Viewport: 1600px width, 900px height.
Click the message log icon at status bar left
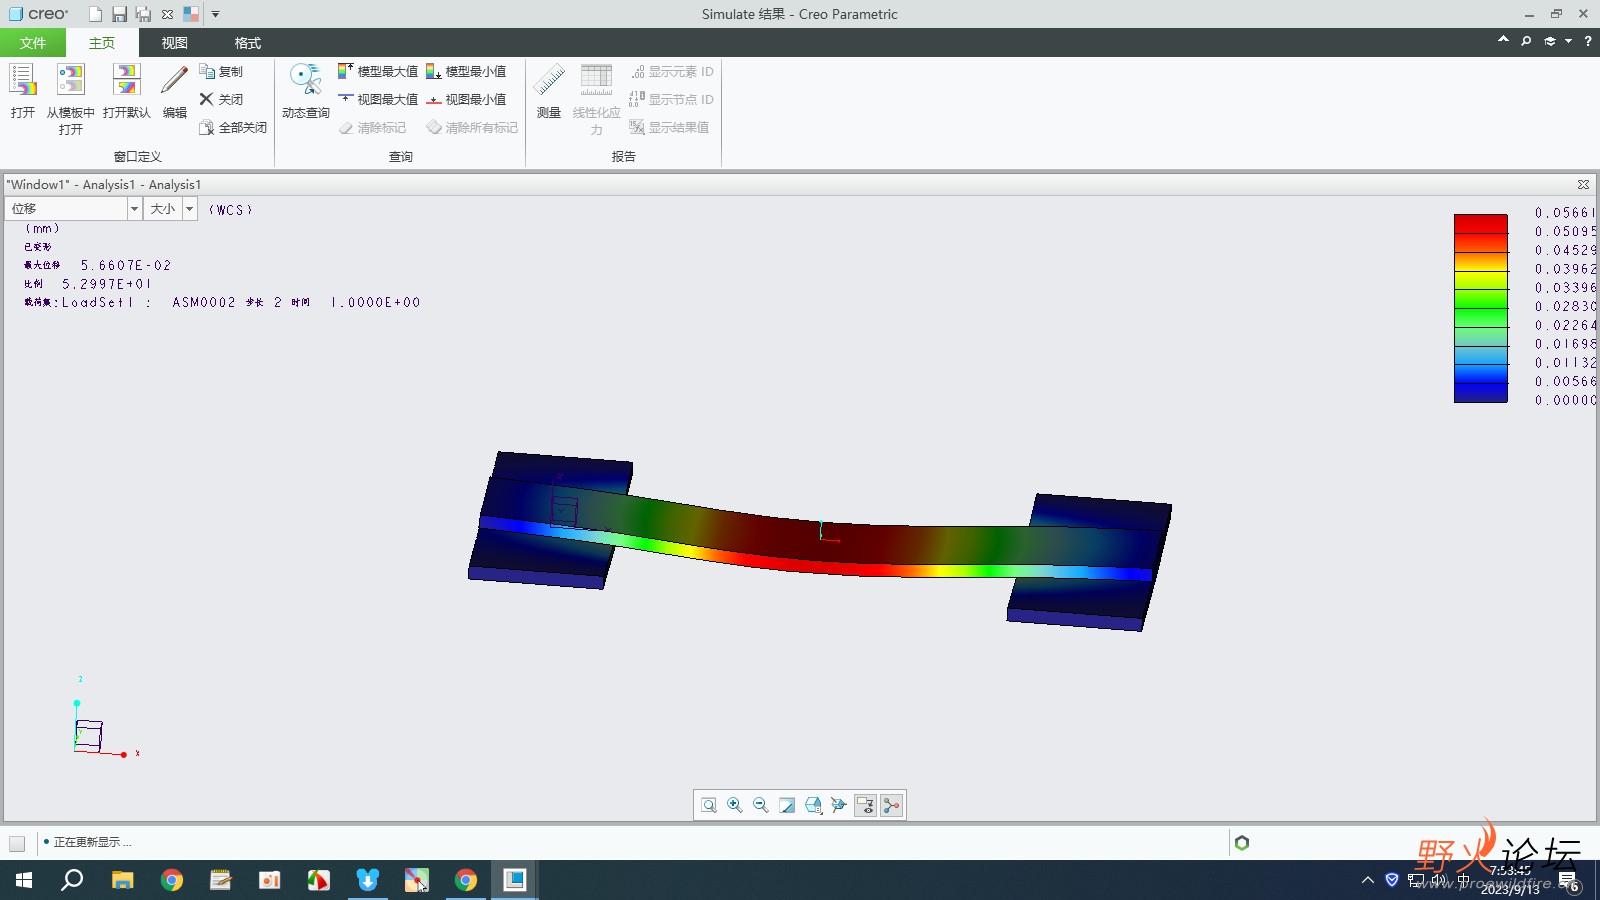tap(17, 843)
